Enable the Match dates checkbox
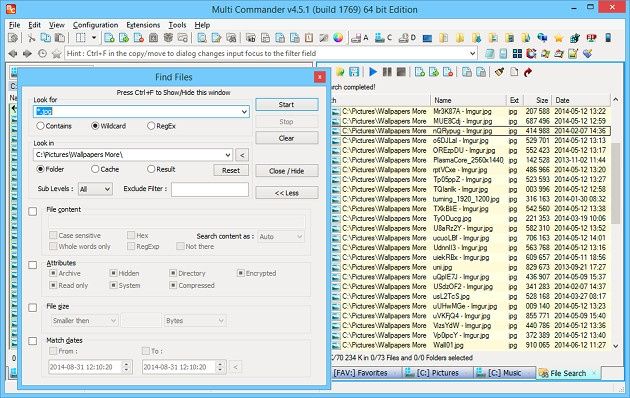630x398 pixels. pyautogui.click(x=33, y=341)
